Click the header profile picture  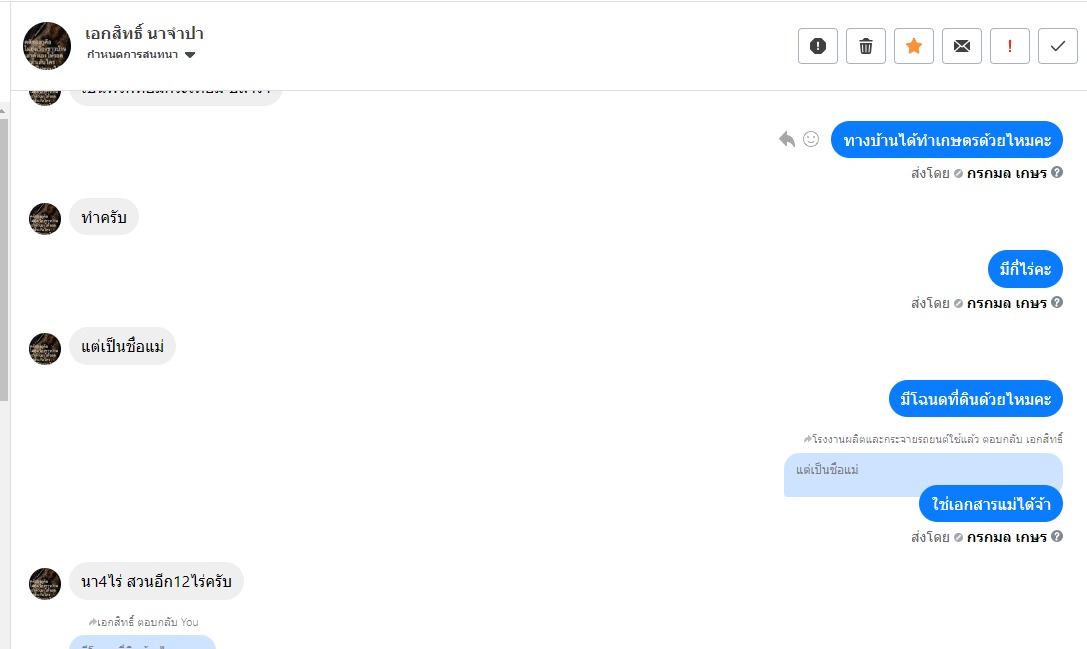click(47, 46)
